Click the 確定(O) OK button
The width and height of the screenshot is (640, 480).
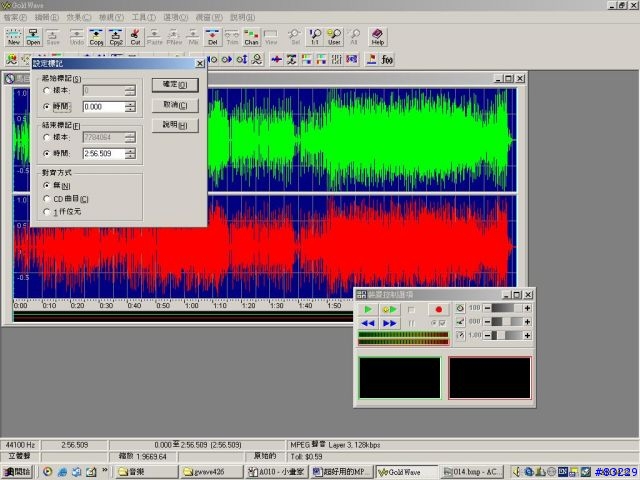click(175, 85)
